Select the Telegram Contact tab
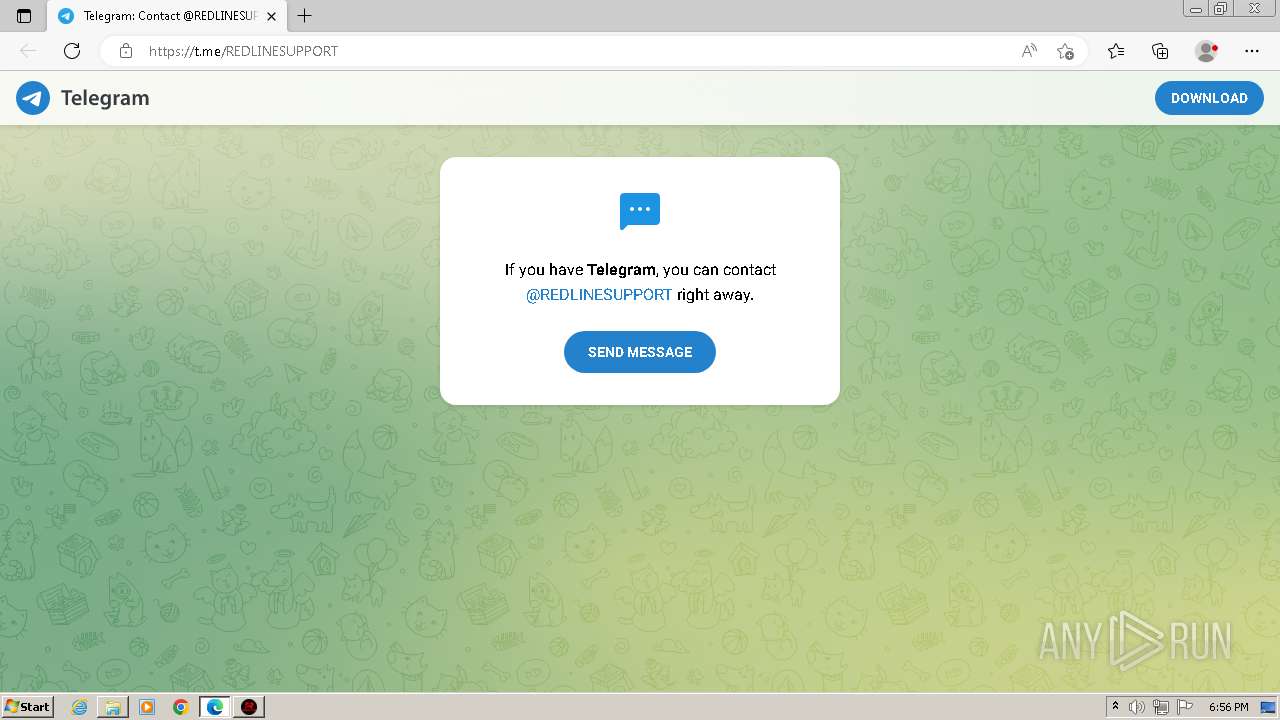 [x=168, y=16]
